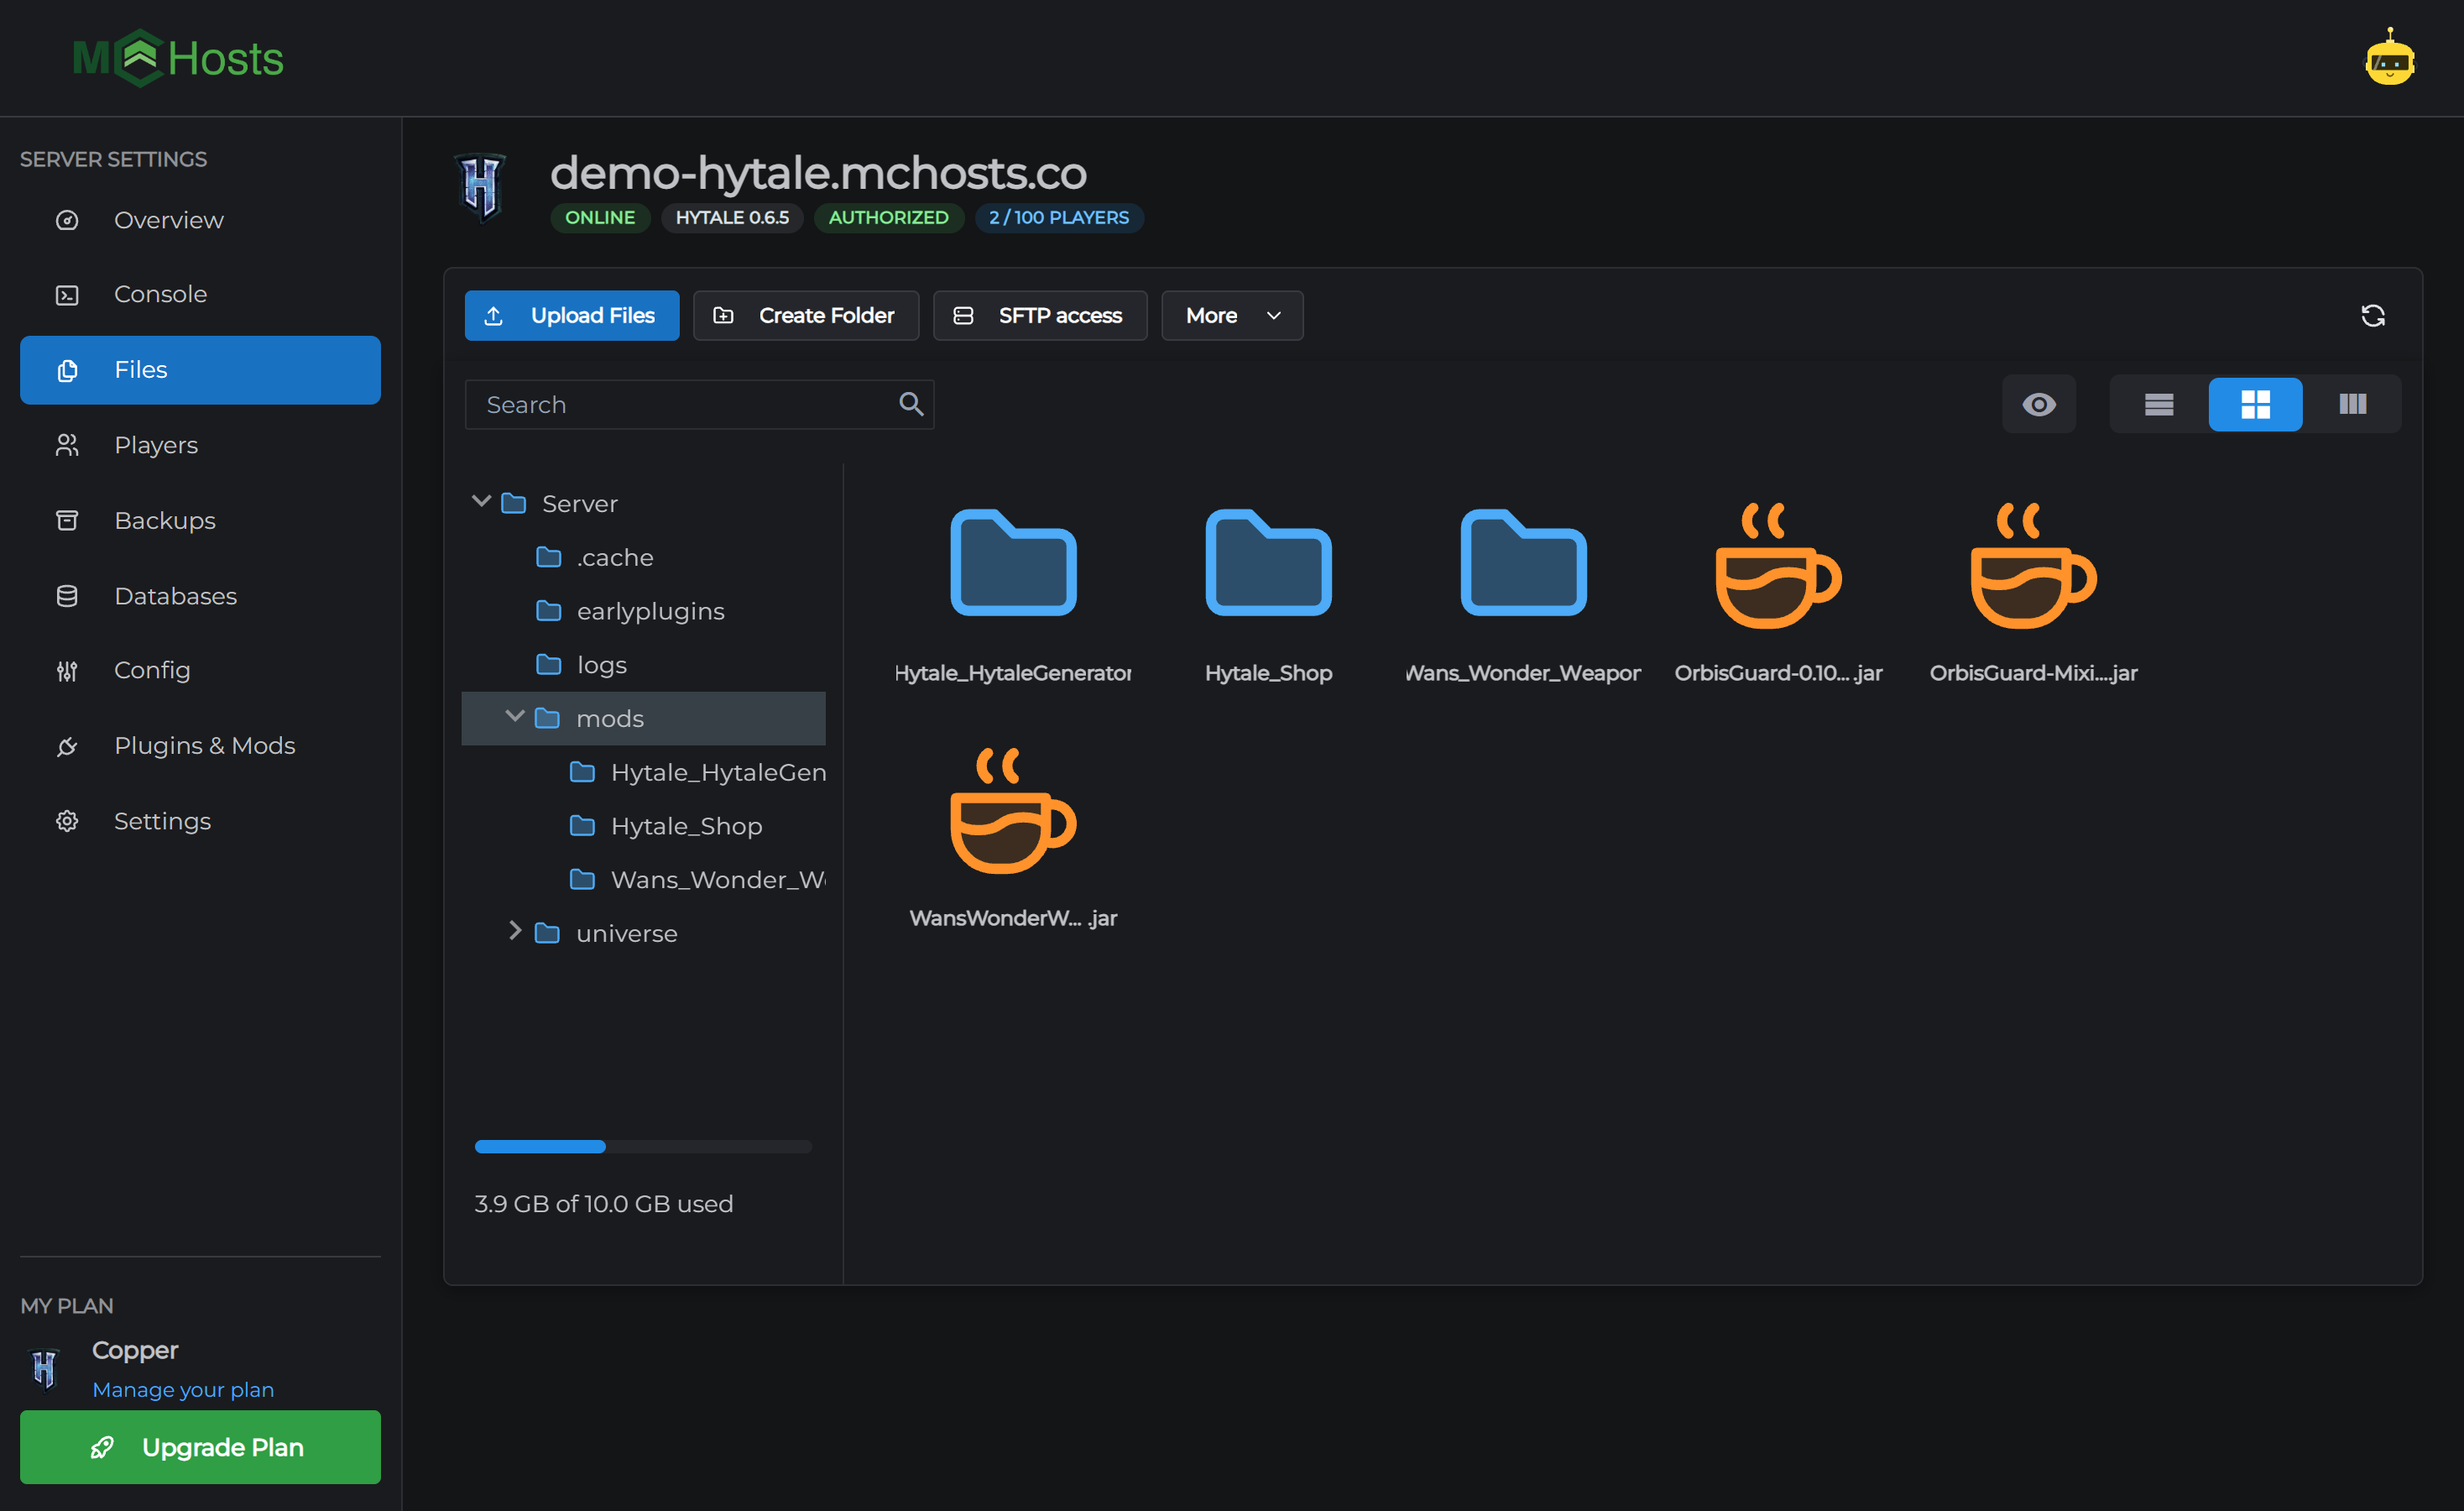This screenshot has width=2464, height=1511.
Task: Click the '3.9 GB of 10.0 GB used' text
Action: [603, 1204]
